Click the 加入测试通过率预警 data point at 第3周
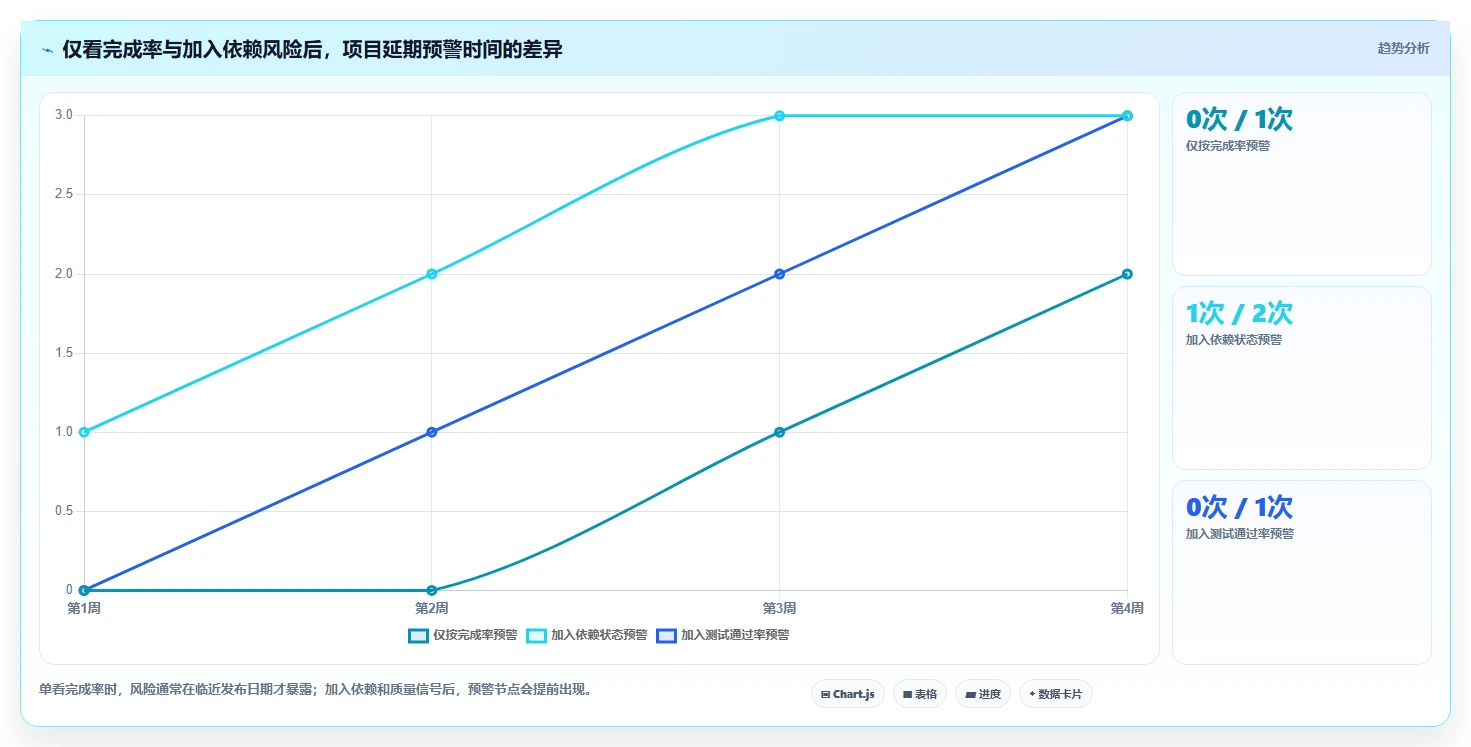Viewport: 1471px width, 747px height. click(780, 274)
